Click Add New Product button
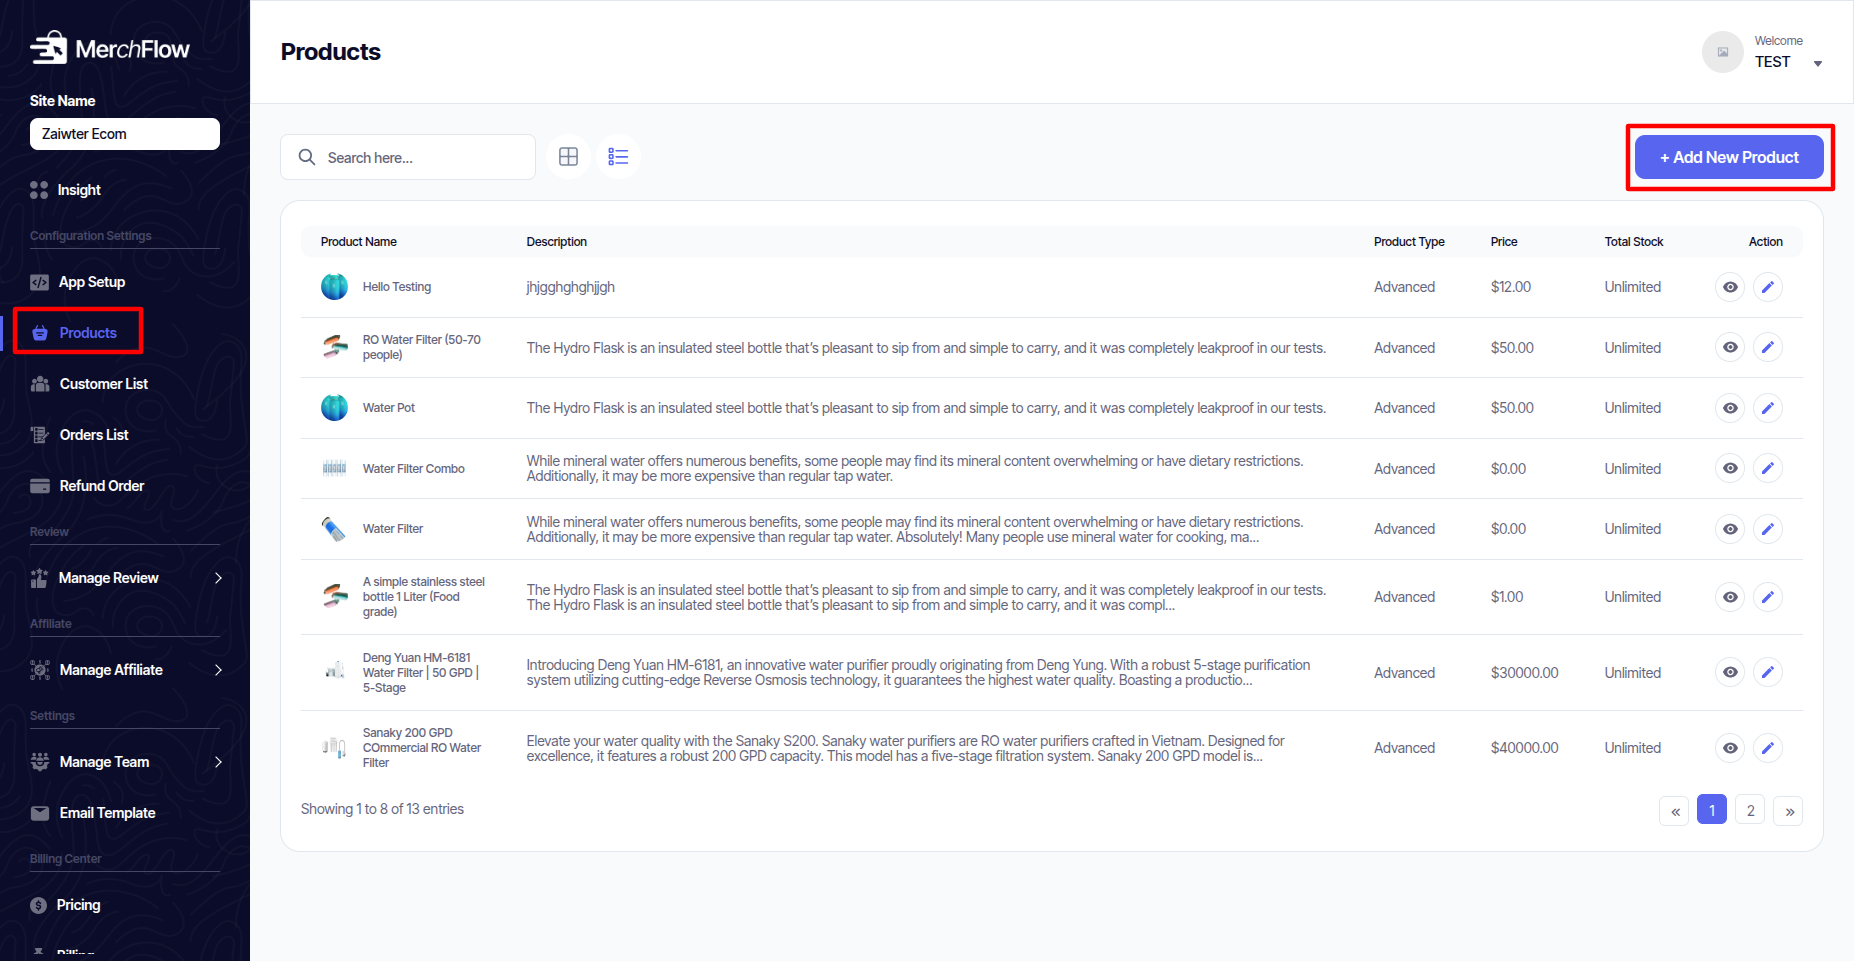 tap(1729, 157)
